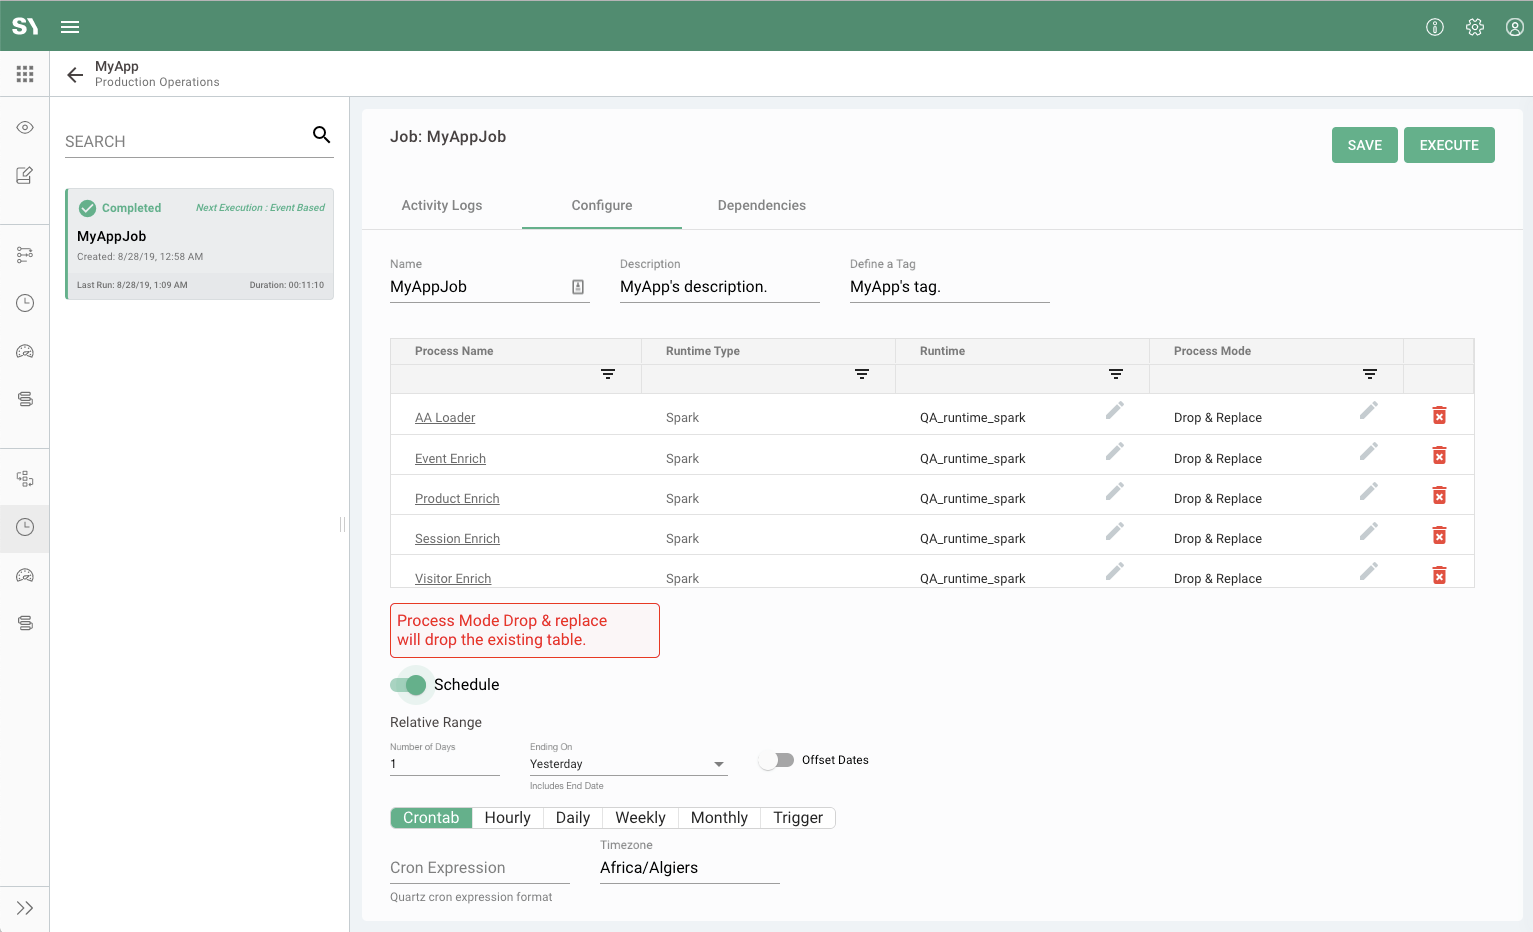Open user account profile icon
Viewport: 1533px width, 932px height.
tap(1514, 27)
